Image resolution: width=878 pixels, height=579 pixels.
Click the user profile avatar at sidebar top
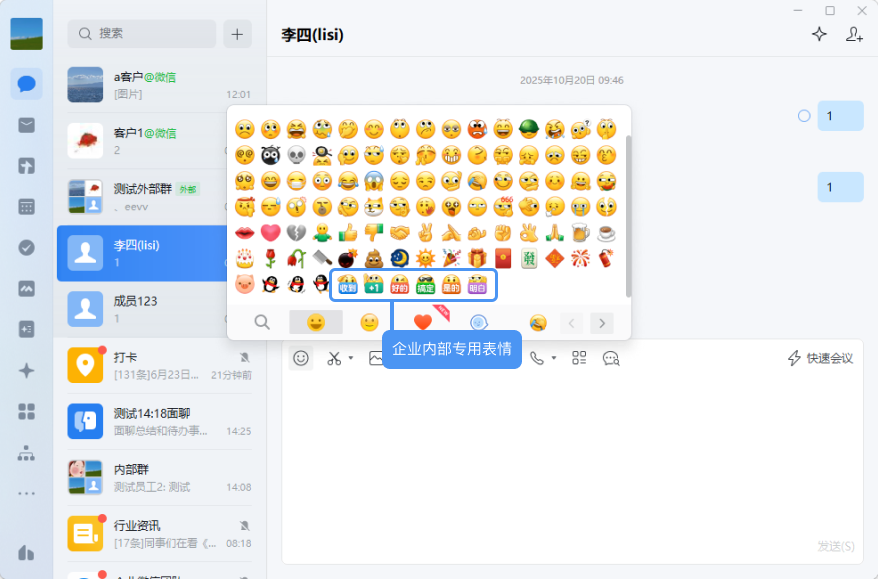26,34
